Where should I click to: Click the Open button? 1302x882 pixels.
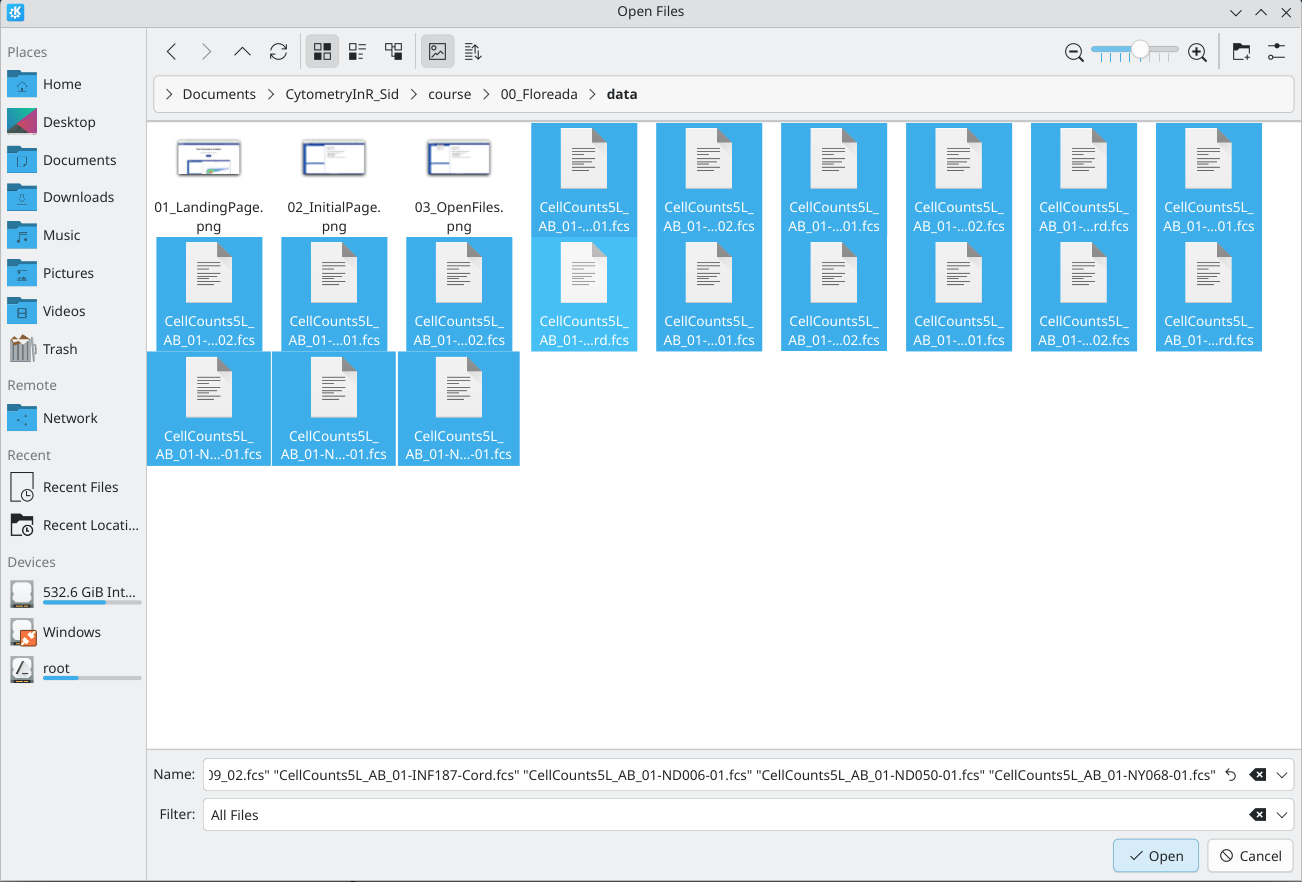tap(1155, 856)
